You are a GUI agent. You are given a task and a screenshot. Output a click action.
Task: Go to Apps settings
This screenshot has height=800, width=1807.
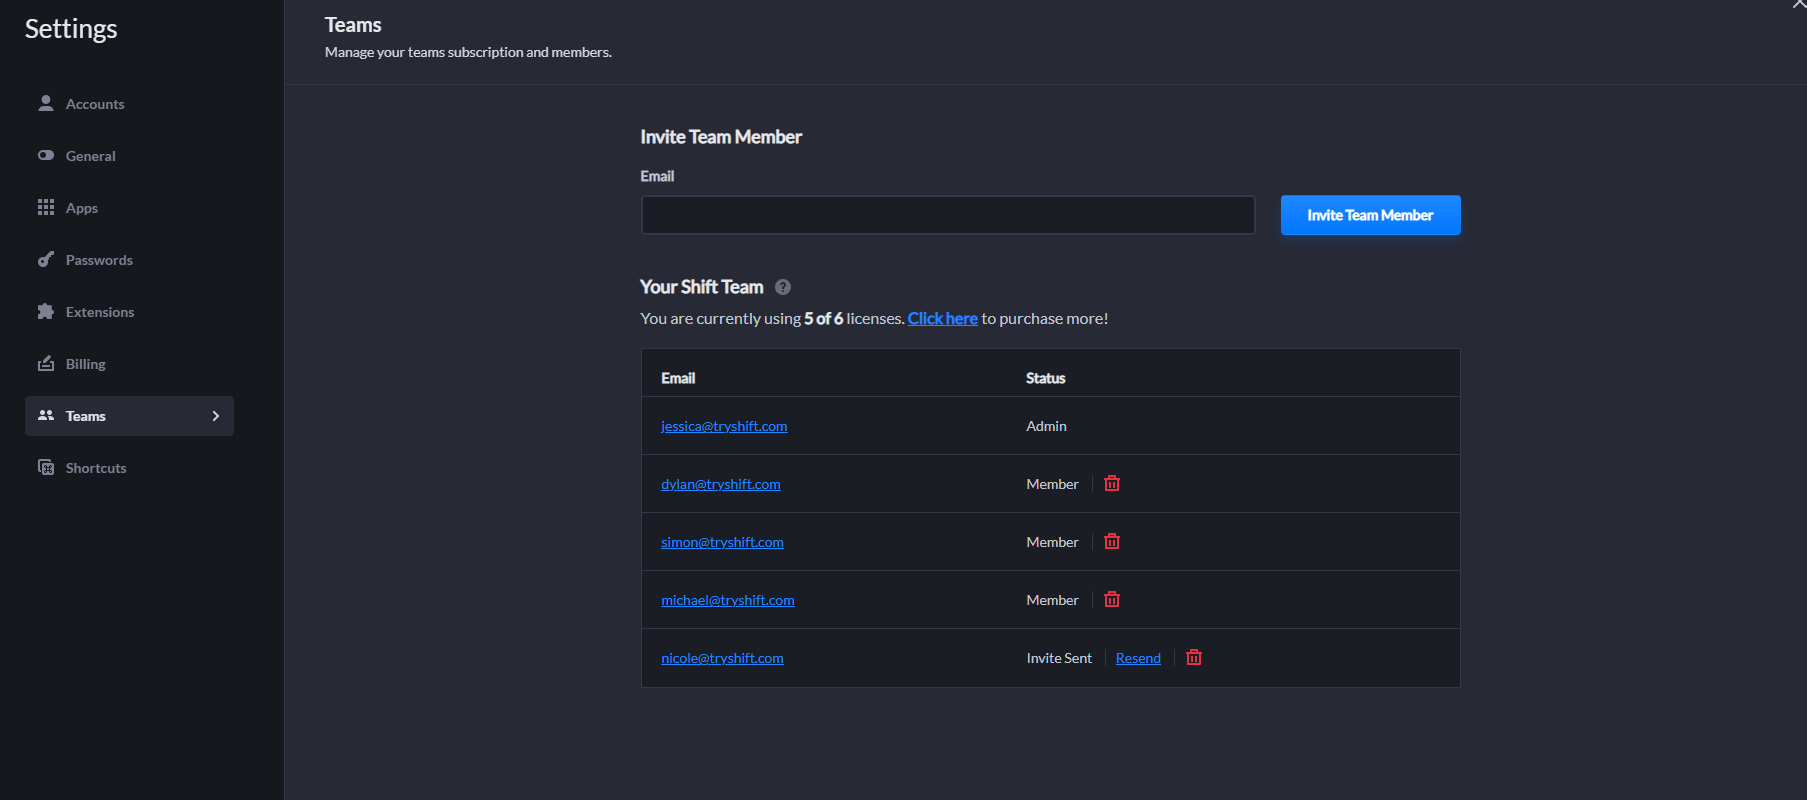(x=81, y=208)
